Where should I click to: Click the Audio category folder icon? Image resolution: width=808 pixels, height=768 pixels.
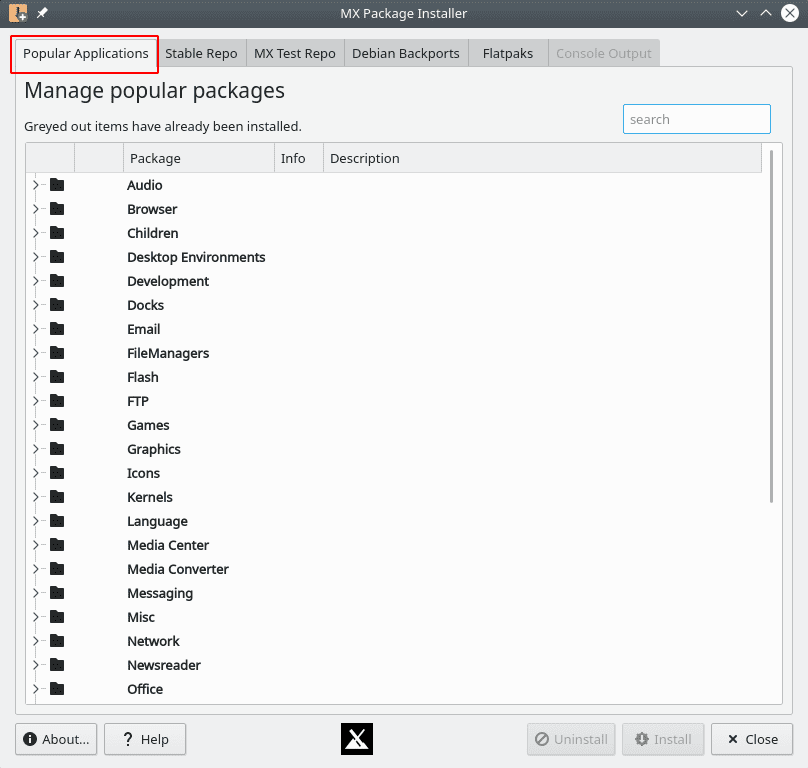(x=55, y=185)
